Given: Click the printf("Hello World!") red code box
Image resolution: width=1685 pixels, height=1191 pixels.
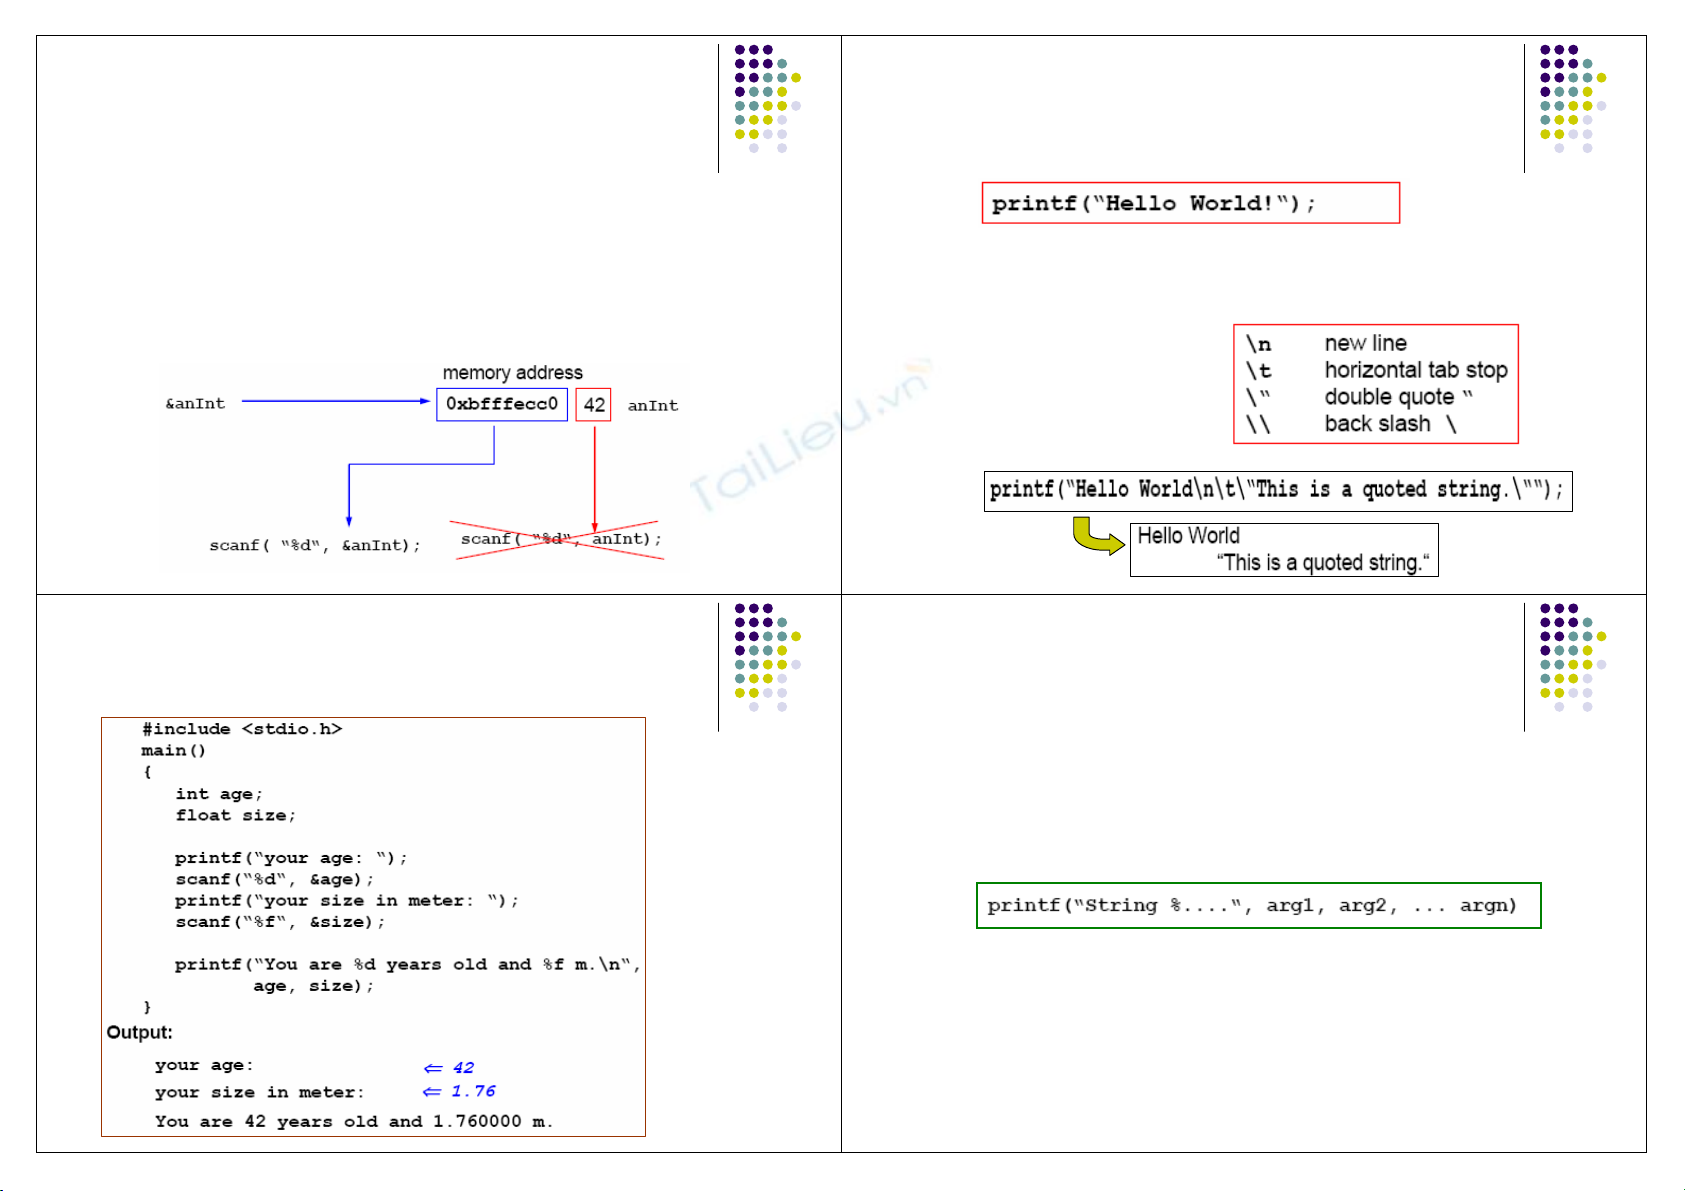Looking at the screenshot, I should pyautogui.click(x=1190, y=203).
